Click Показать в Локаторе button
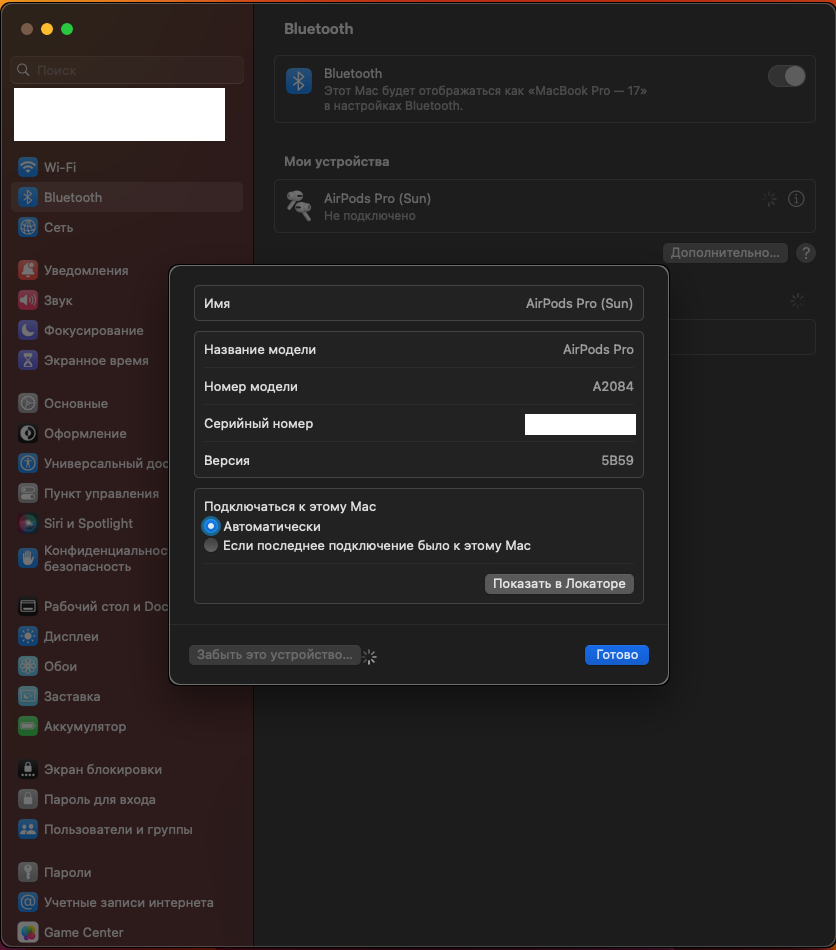Viewport: 836px width, 950px height. point(559,583)
